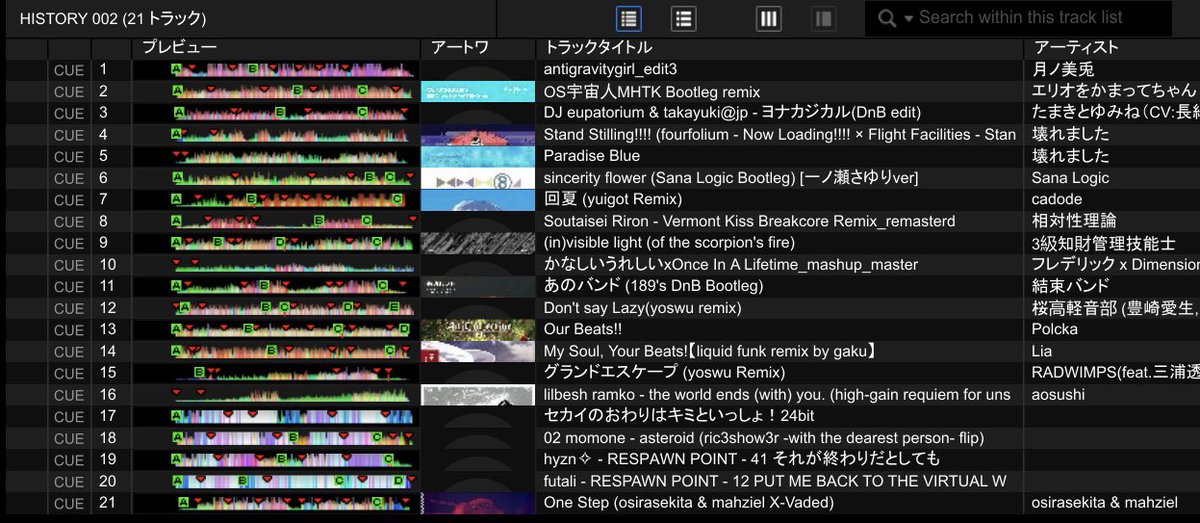Select track futali - RESPAWN POINT - 12
Image resolution: width=1200 pixels, height=523 pixels.
(x=775, y=481)
